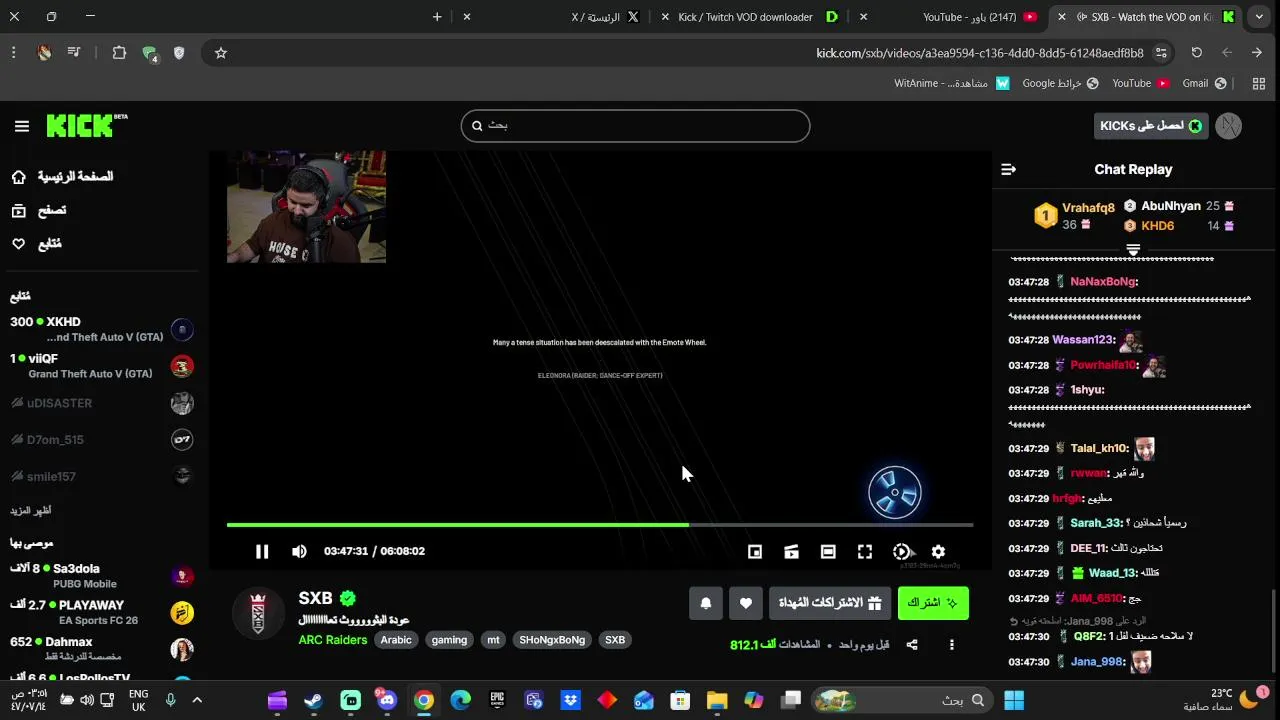Open the playback speed control

tap(902, 551)
